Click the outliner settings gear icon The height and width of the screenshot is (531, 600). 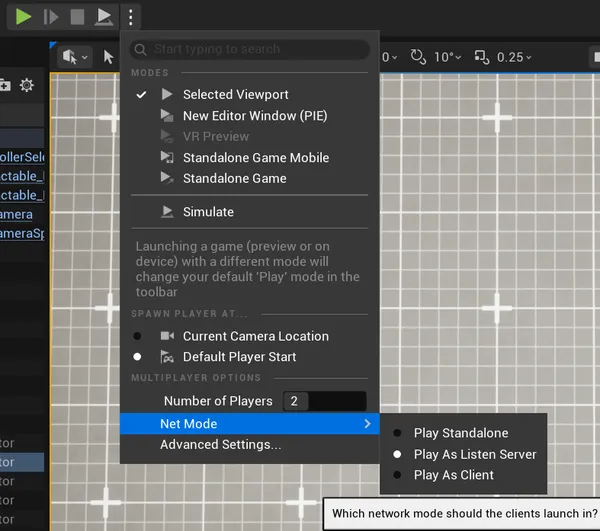[27, 85]
